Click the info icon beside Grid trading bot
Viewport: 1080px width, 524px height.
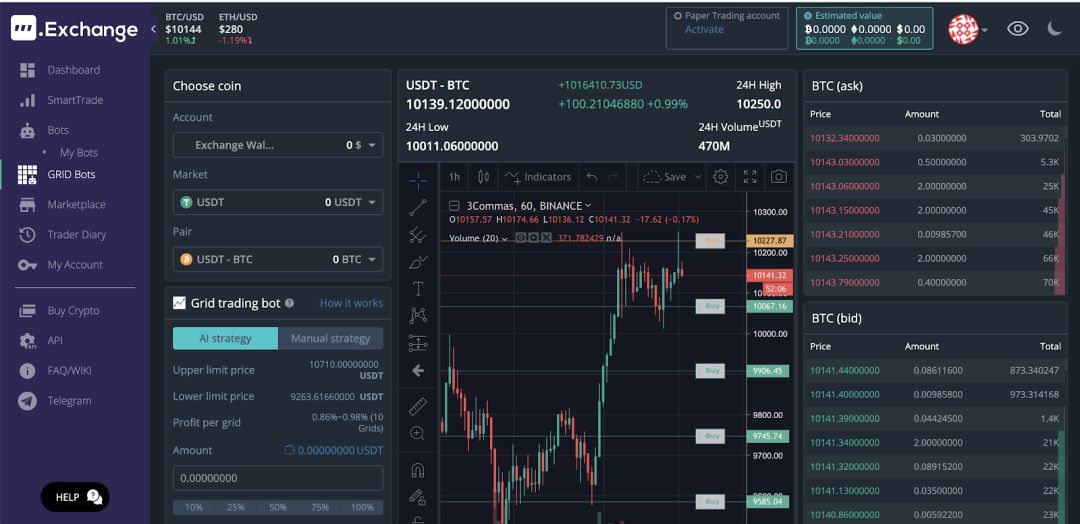[289, 303]
